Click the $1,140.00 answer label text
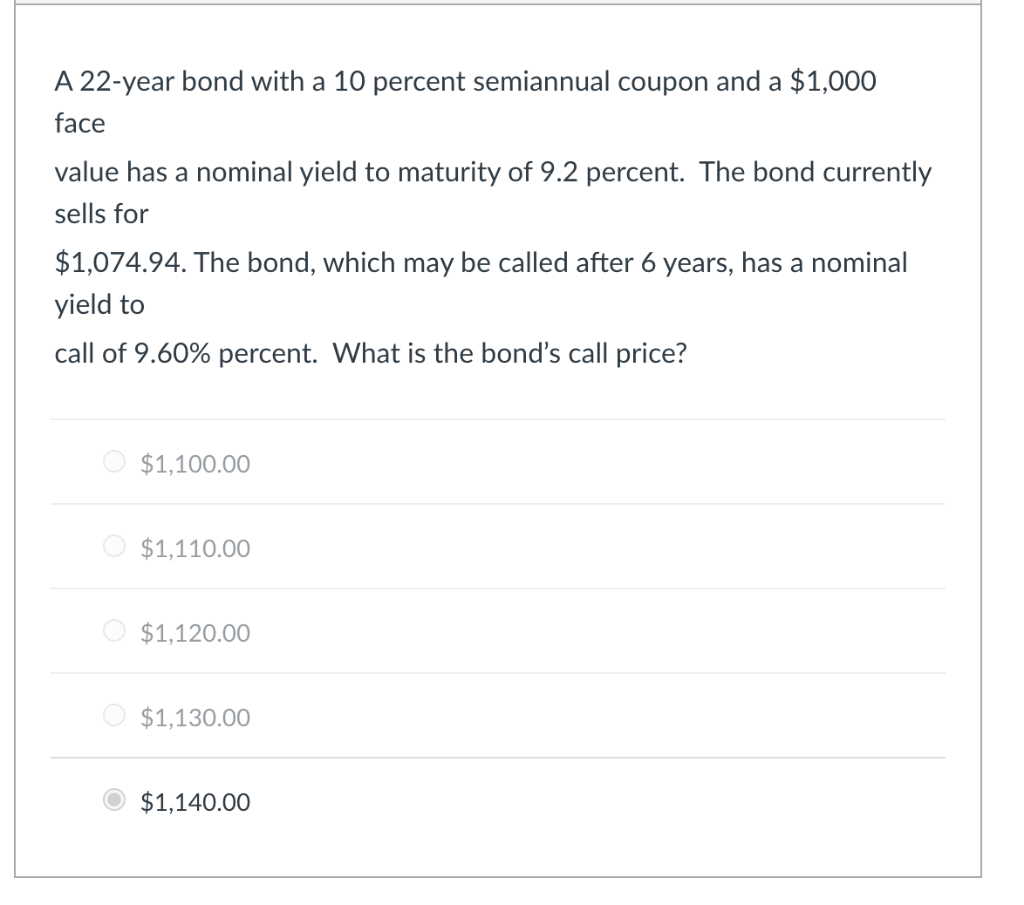 195,802
